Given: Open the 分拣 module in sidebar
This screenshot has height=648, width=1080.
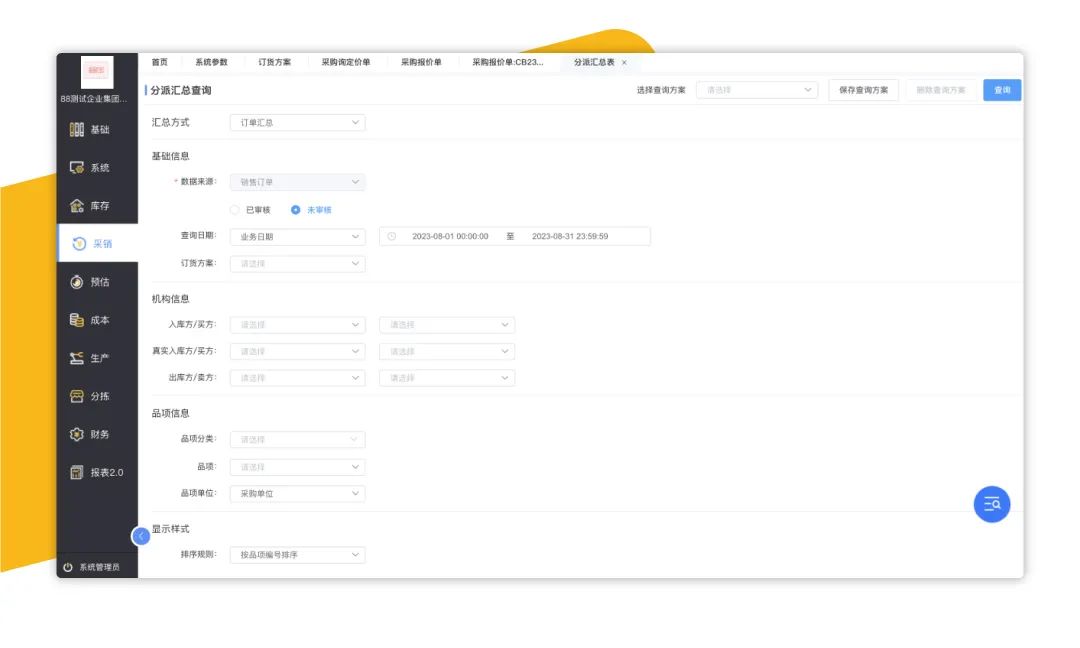Looking at the screenshot, I should tap(97, 396).
